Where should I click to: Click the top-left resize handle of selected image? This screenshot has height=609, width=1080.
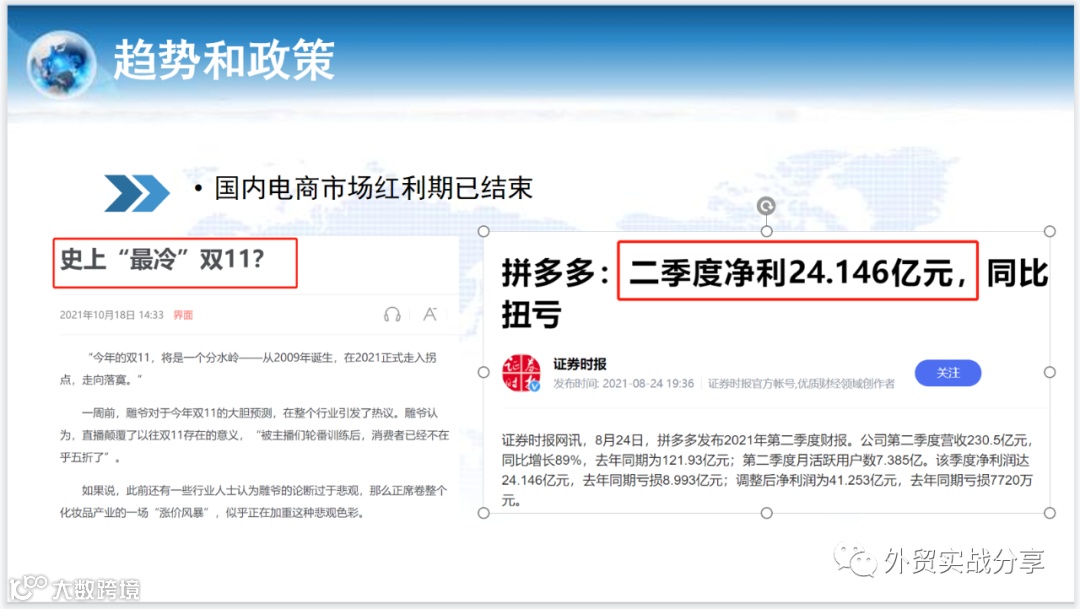point(484,231)
